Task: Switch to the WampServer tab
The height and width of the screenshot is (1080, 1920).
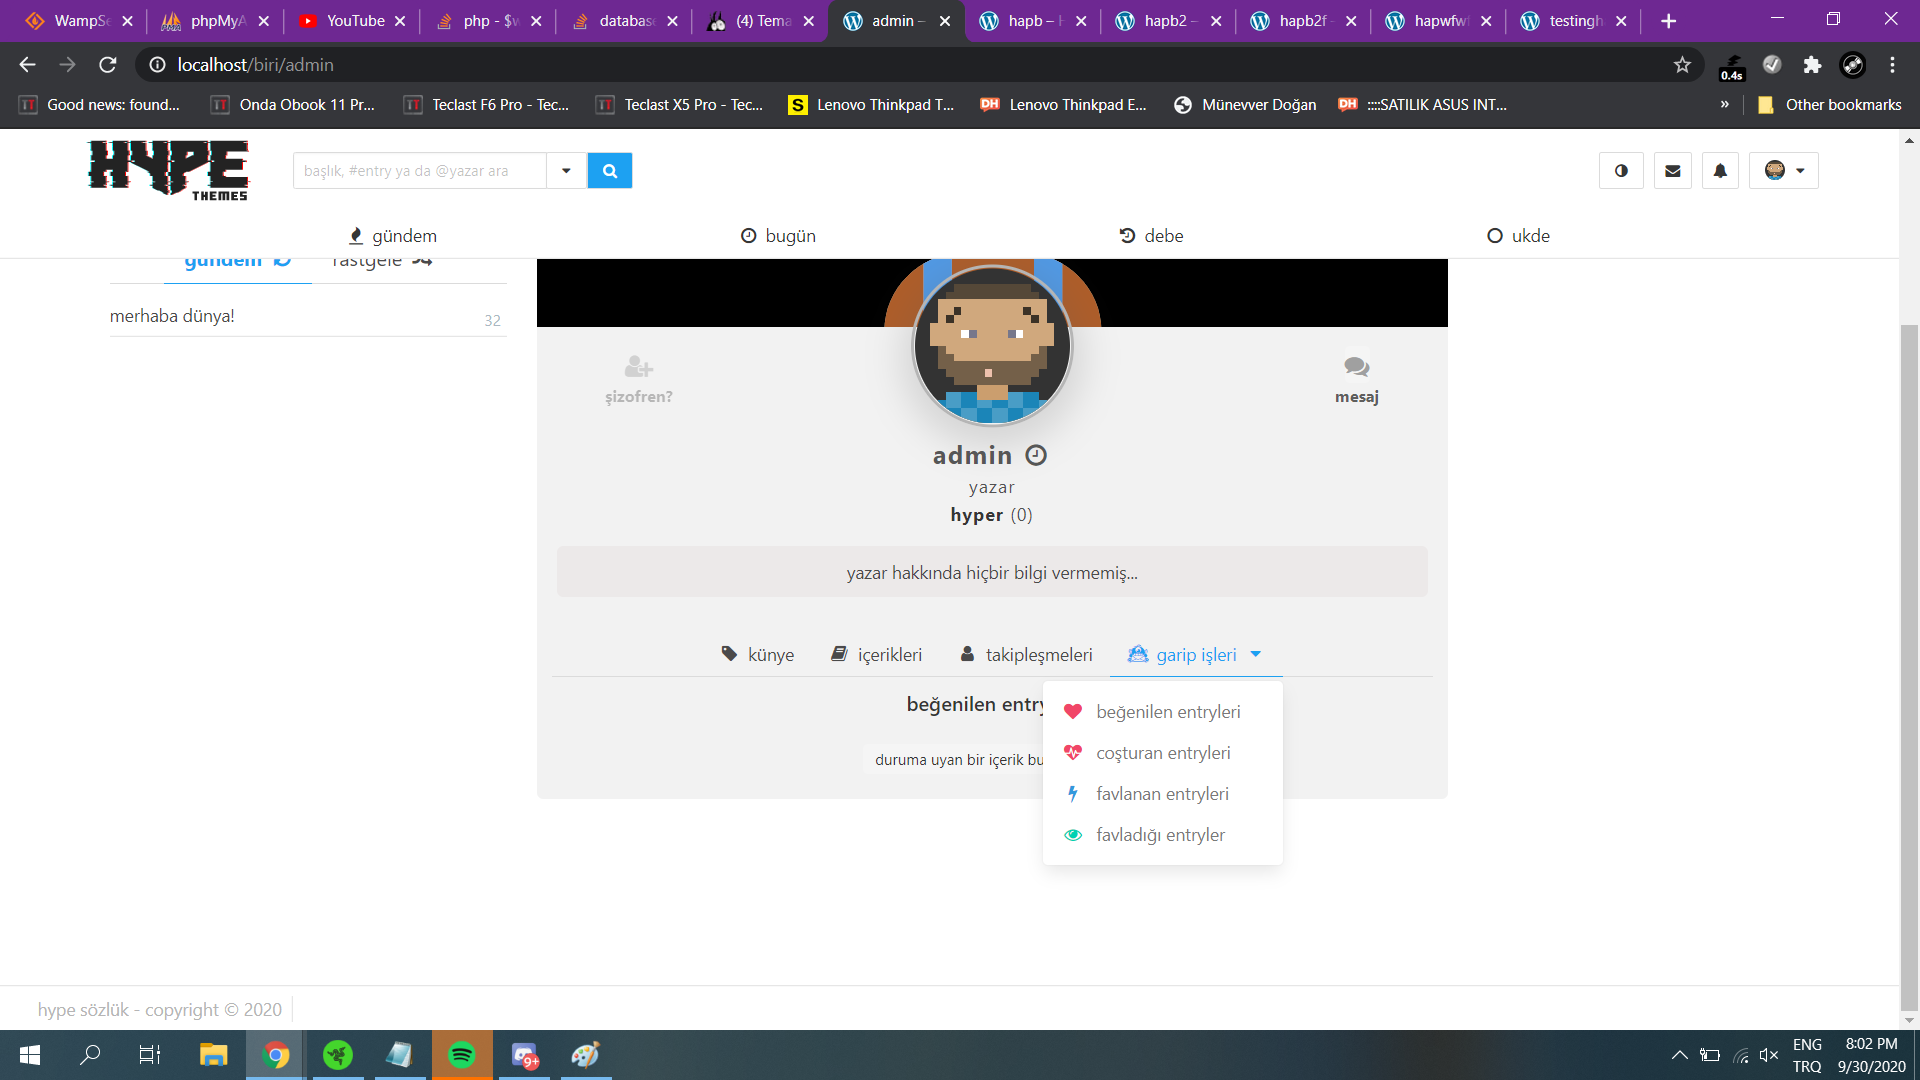Action: pos(80,21)
